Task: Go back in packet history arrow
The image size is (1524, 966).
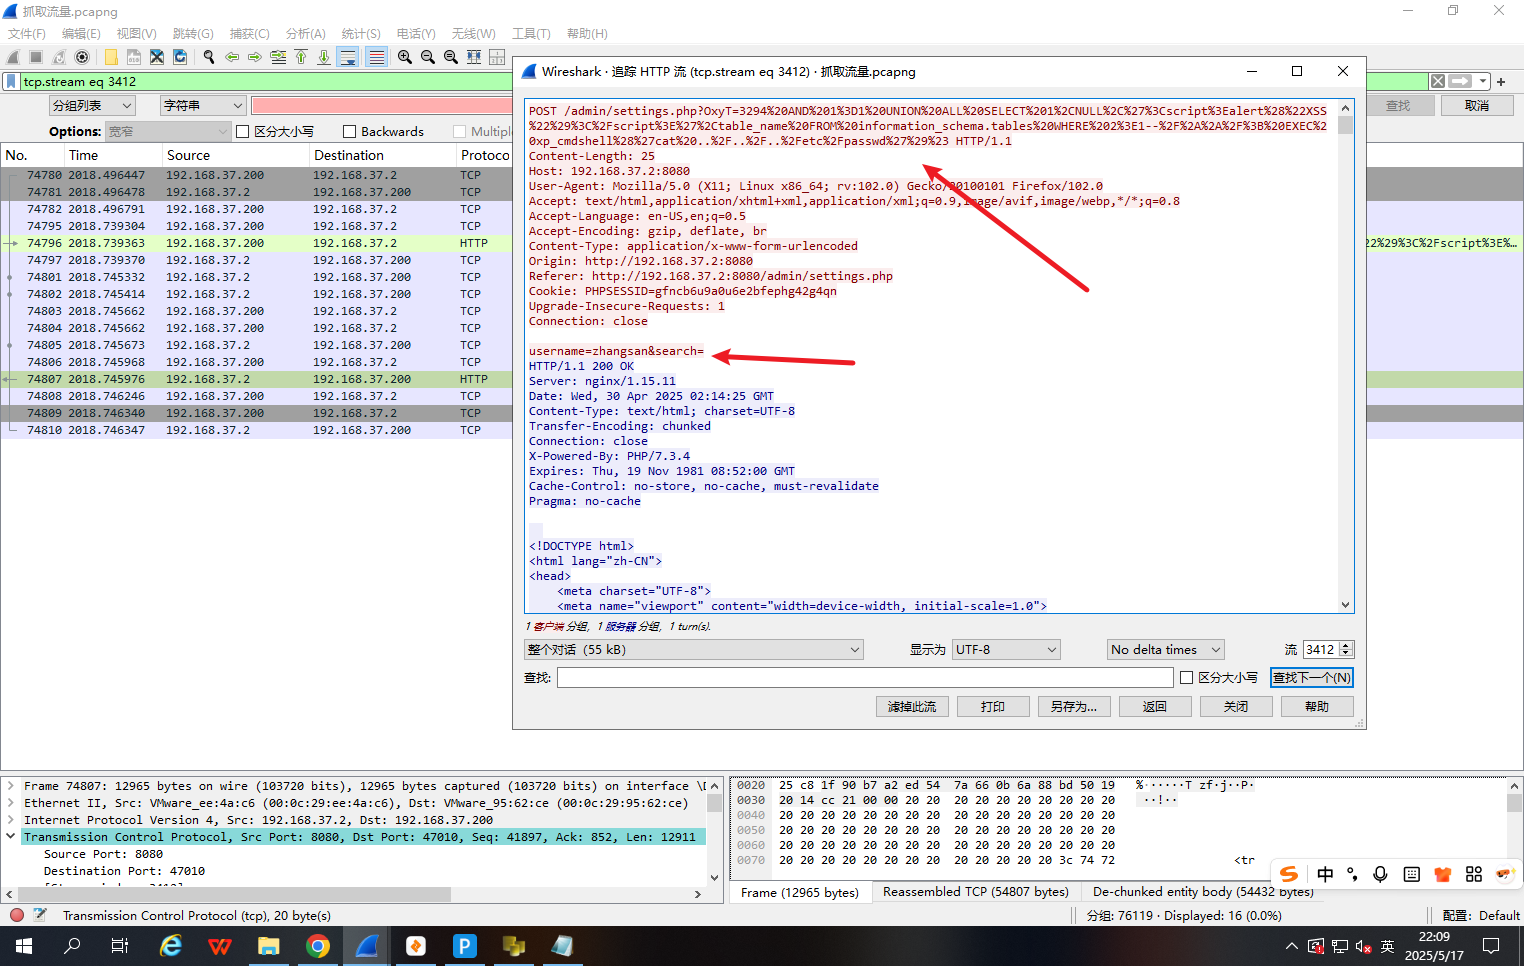Action: [x=232, y=57]
